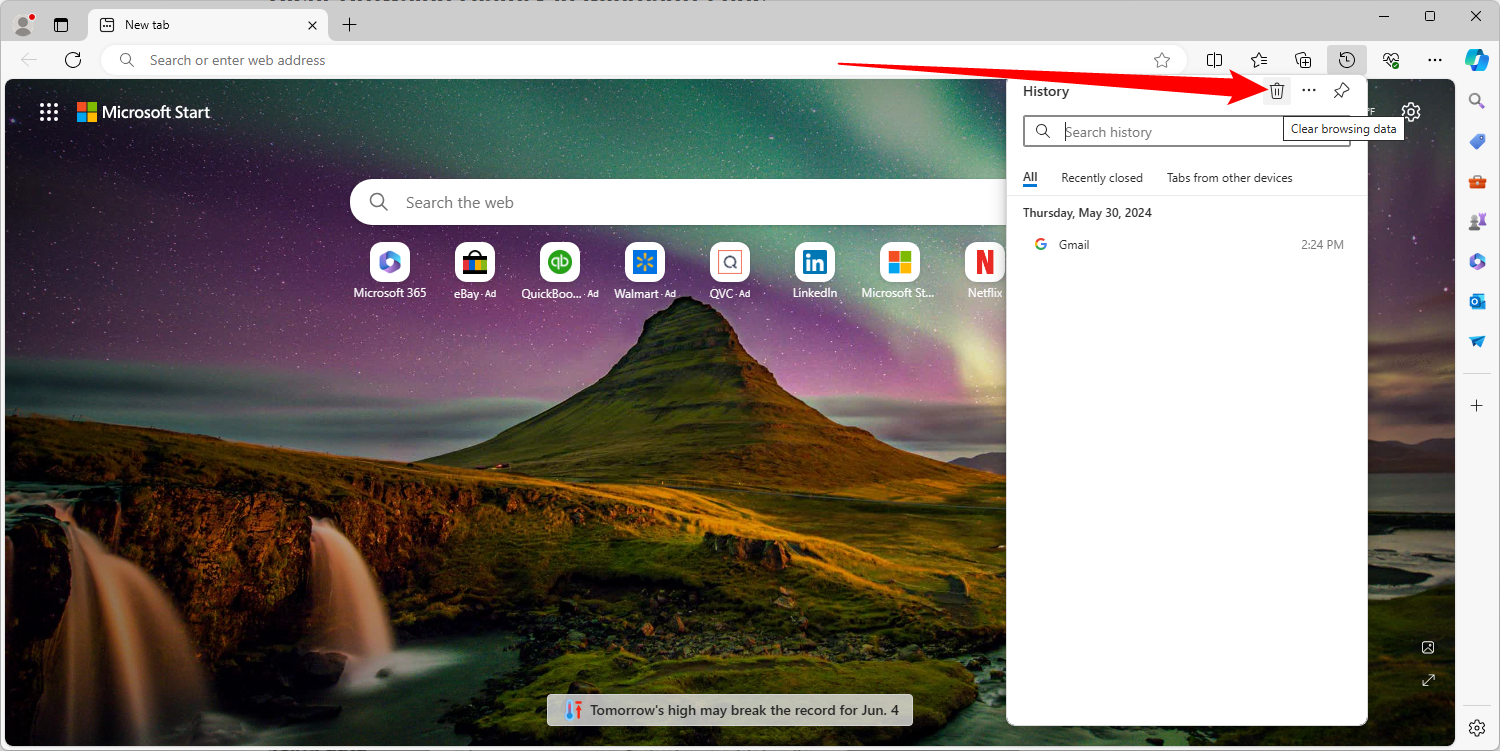
Task: Open the Edge sidebar Search tool
Action: 1476,100
